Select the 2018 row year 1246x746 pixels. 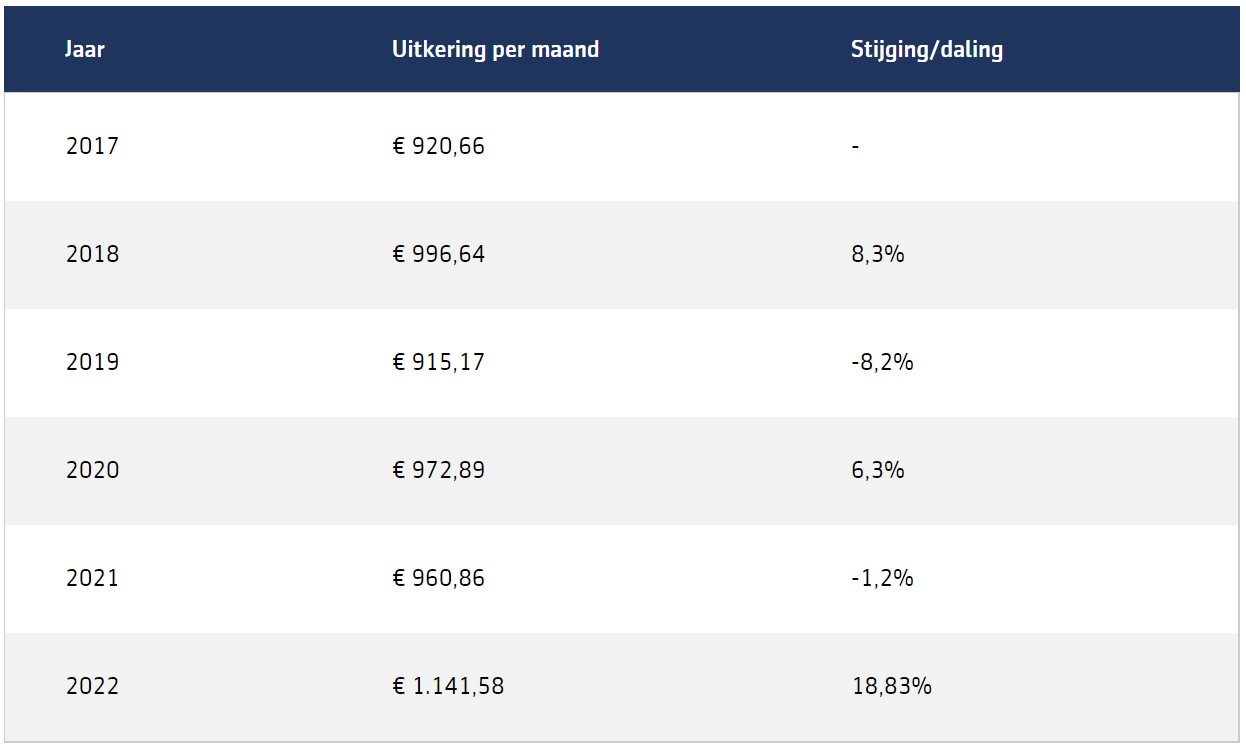point(92,254)
